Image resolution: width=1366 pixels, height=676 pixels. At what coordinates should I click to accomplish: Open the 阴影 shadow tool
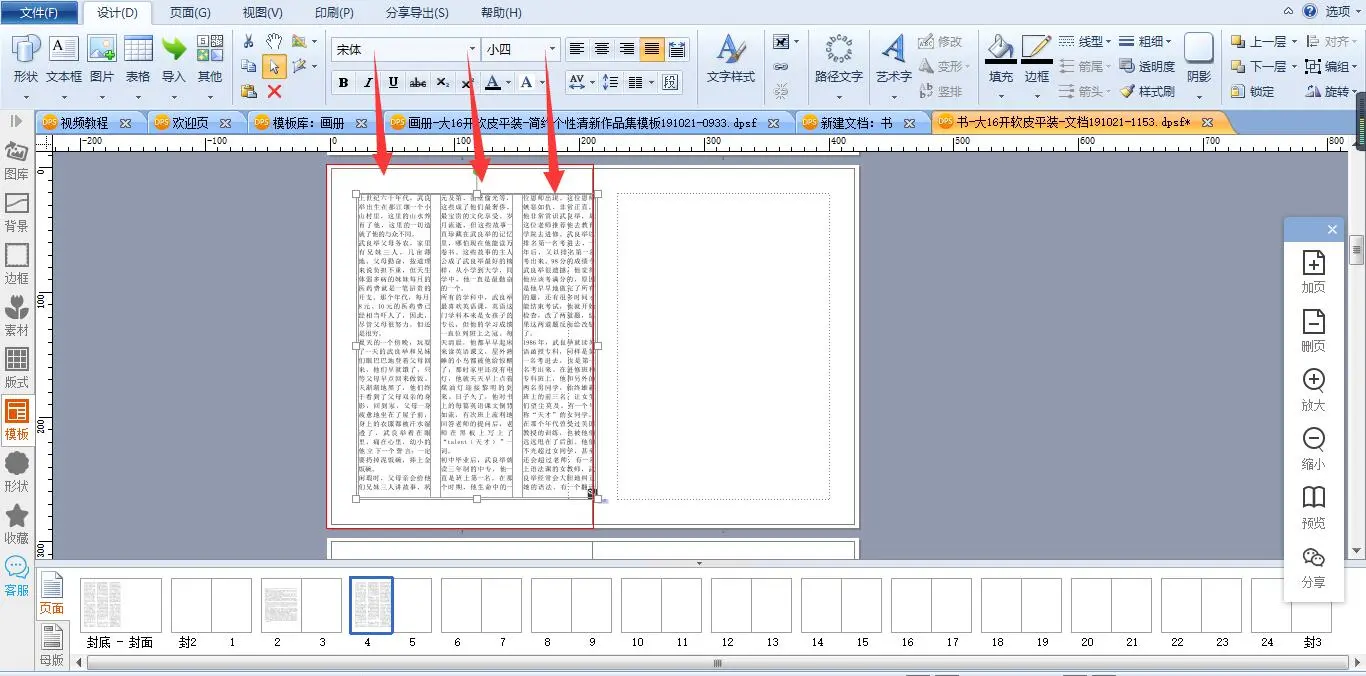(1199, 58)
